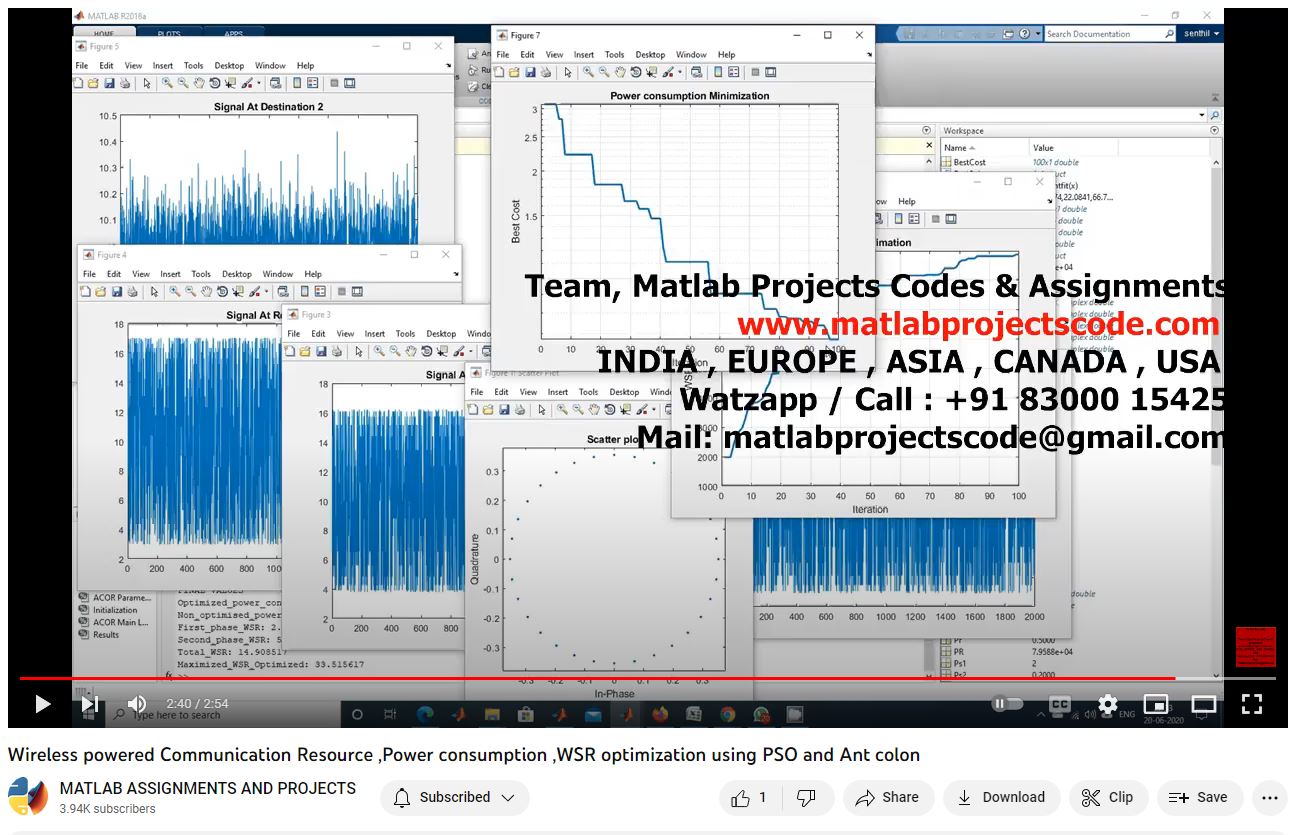The height and width of the screenshot is (835, 1295).
Task: Open Brush dropdown arrow in Figure 5 toolbar
Action: 259,83
